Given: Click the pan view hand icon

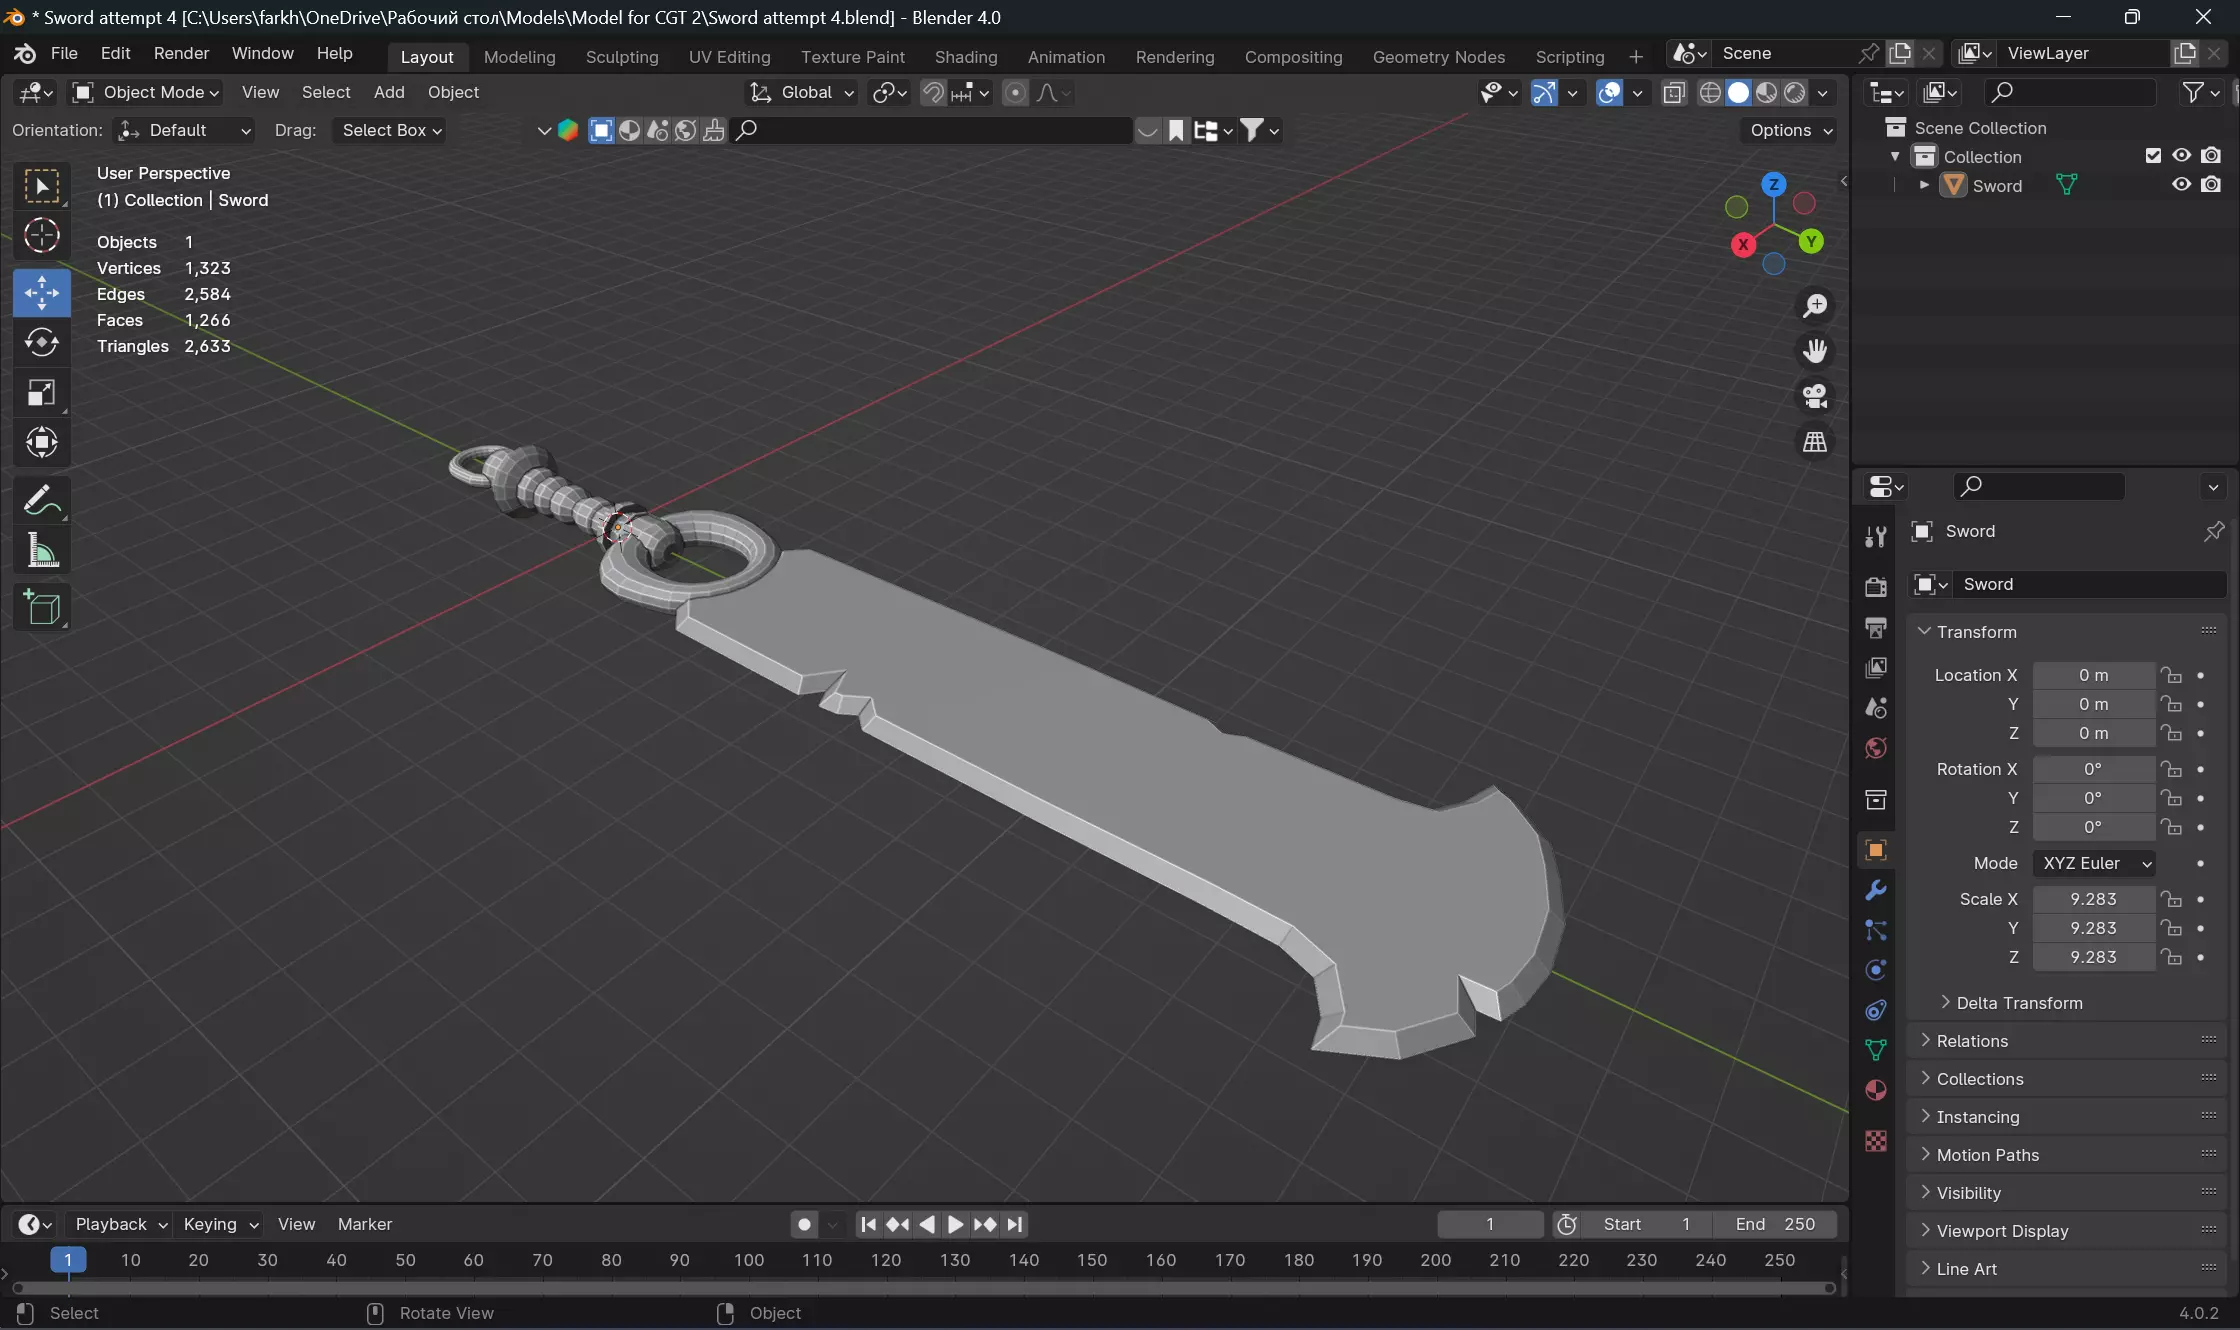Looking at the screenshot, I should click(x=1815, y=351).
